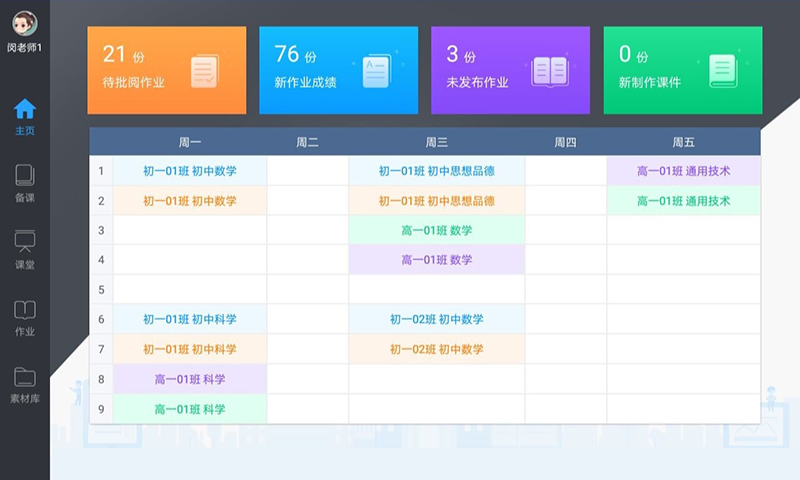Open the 作业 homework book icon
800x480 pixels.
pos(25,310)
